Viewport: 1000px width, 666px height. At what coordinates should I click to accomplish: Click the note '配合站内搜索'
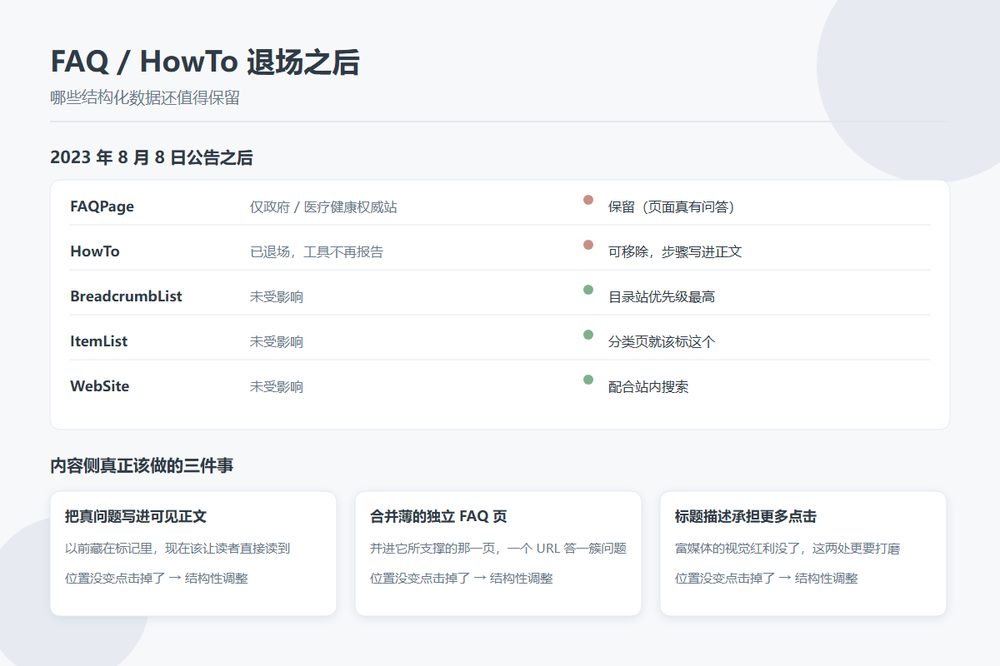(648, 387)
